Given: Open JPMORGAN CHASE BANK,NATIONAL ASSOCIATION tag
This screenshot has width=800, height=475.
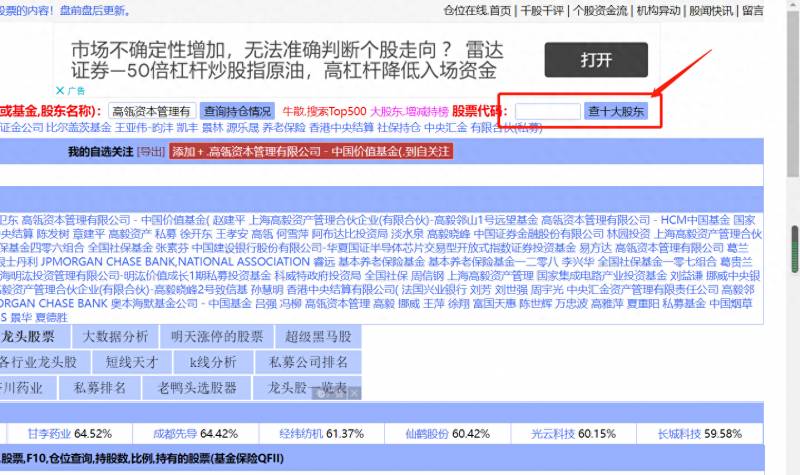Looking at the screenshot, I should 176,262.
